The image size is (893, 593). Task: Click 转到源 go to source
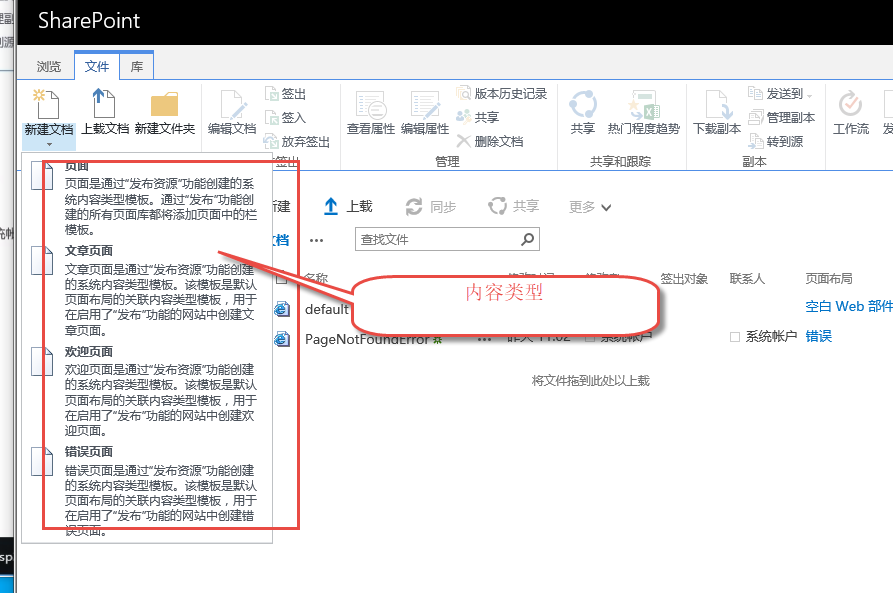click(776, 141)
